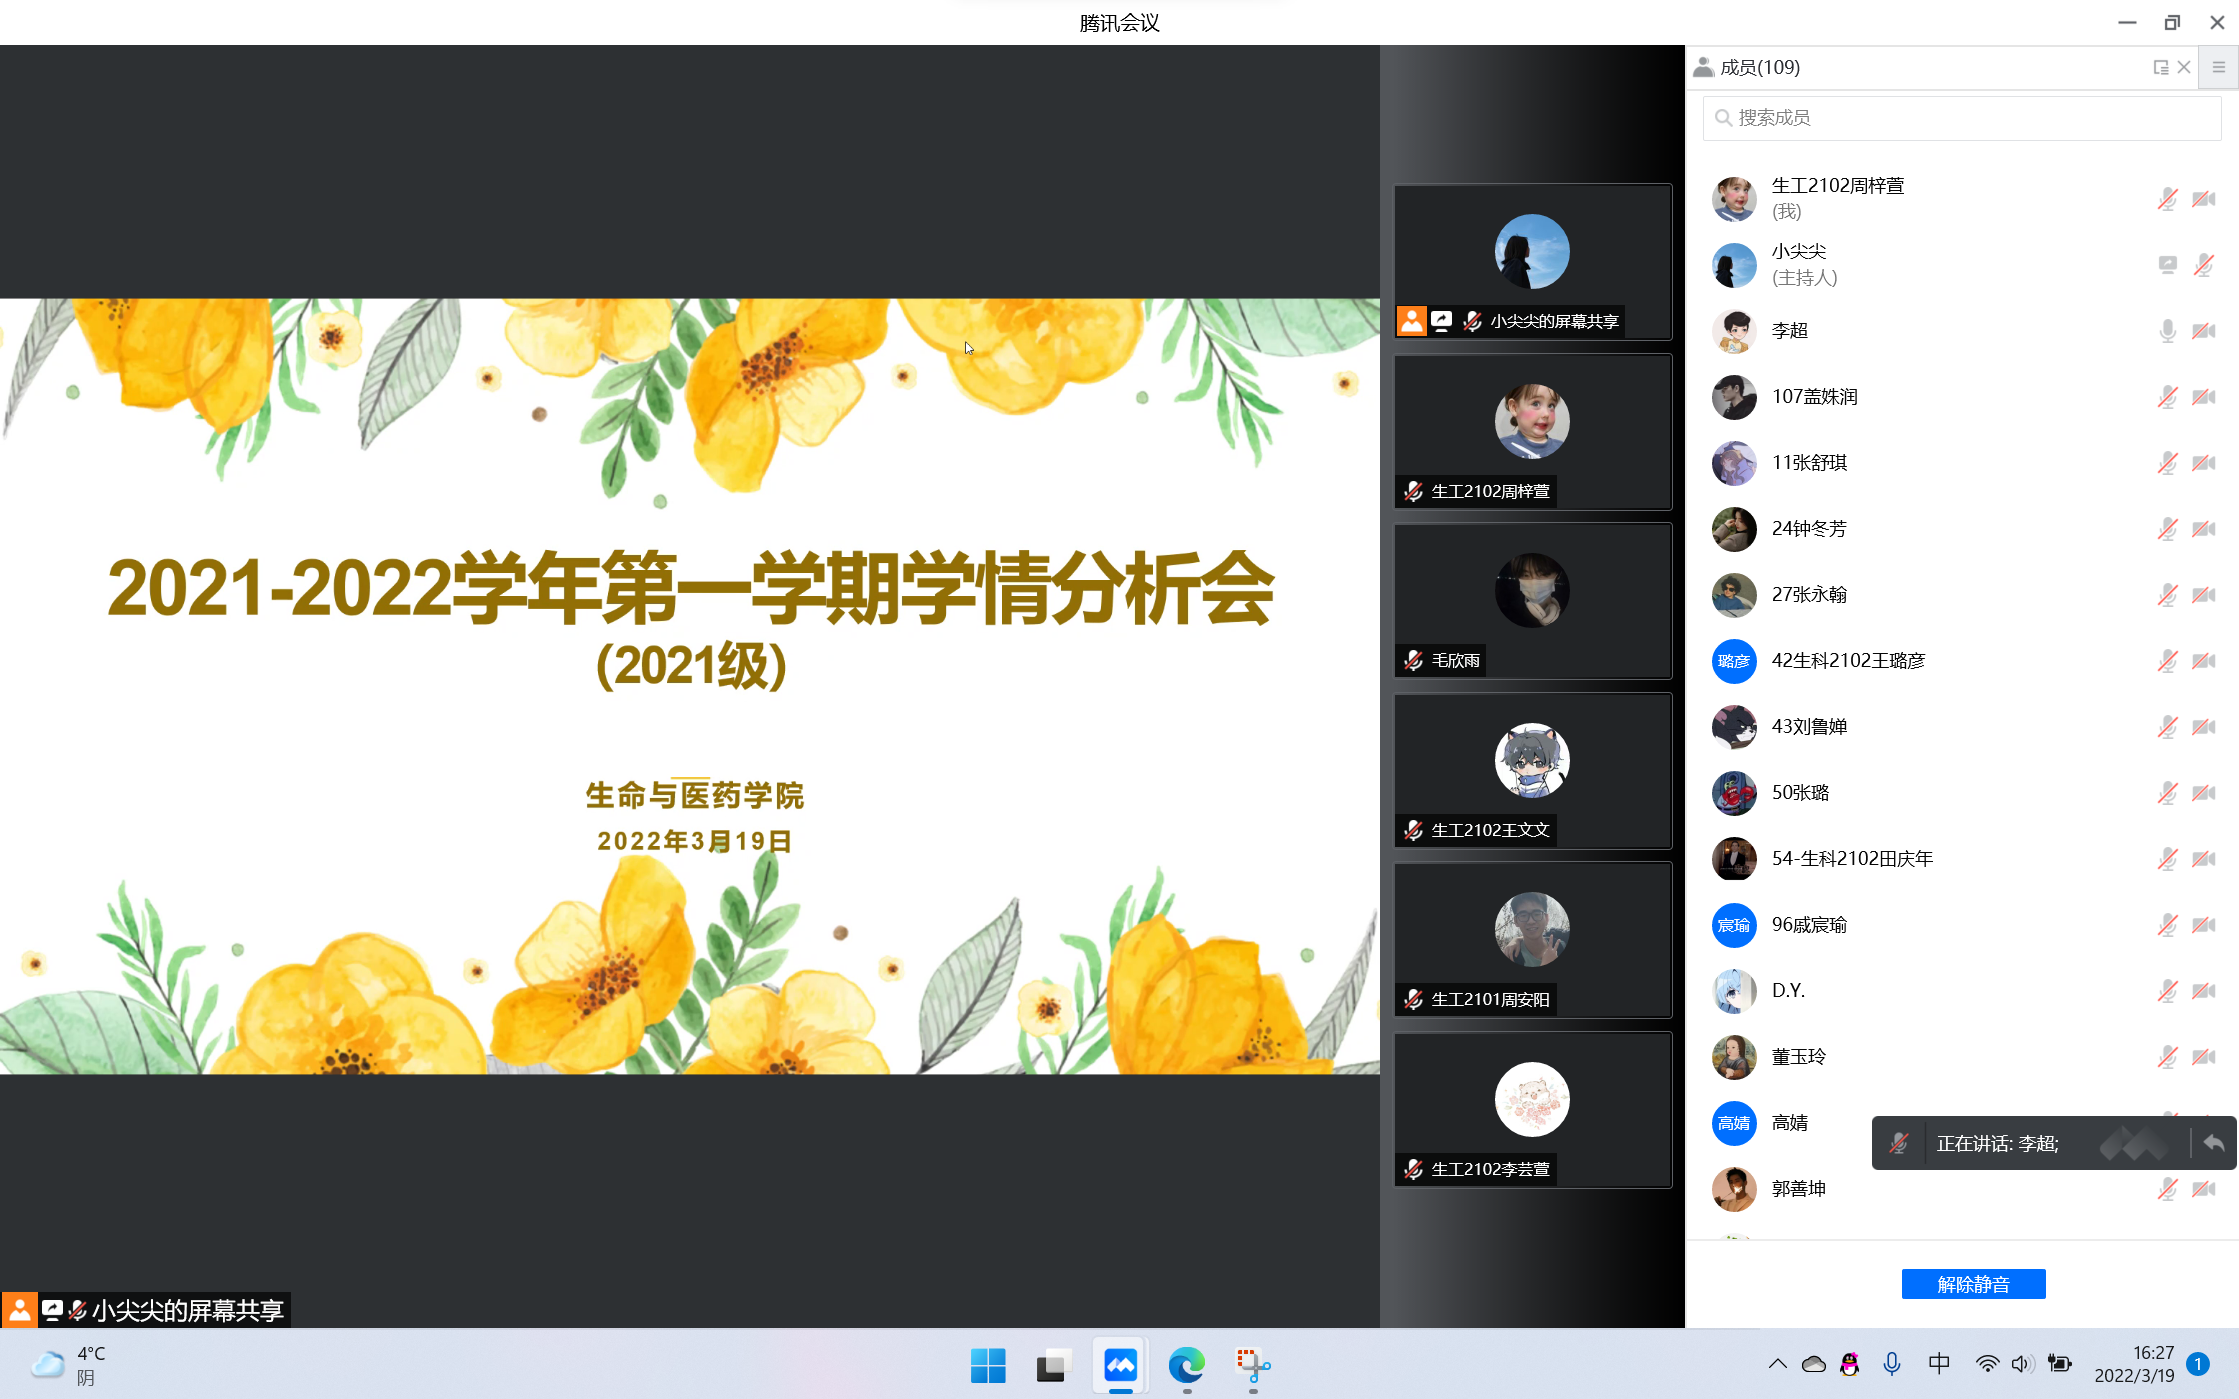This screenshot has width=2239, height=1399.
Task: Click reply arrow on speaking popup
Action: [2214, 1143]
